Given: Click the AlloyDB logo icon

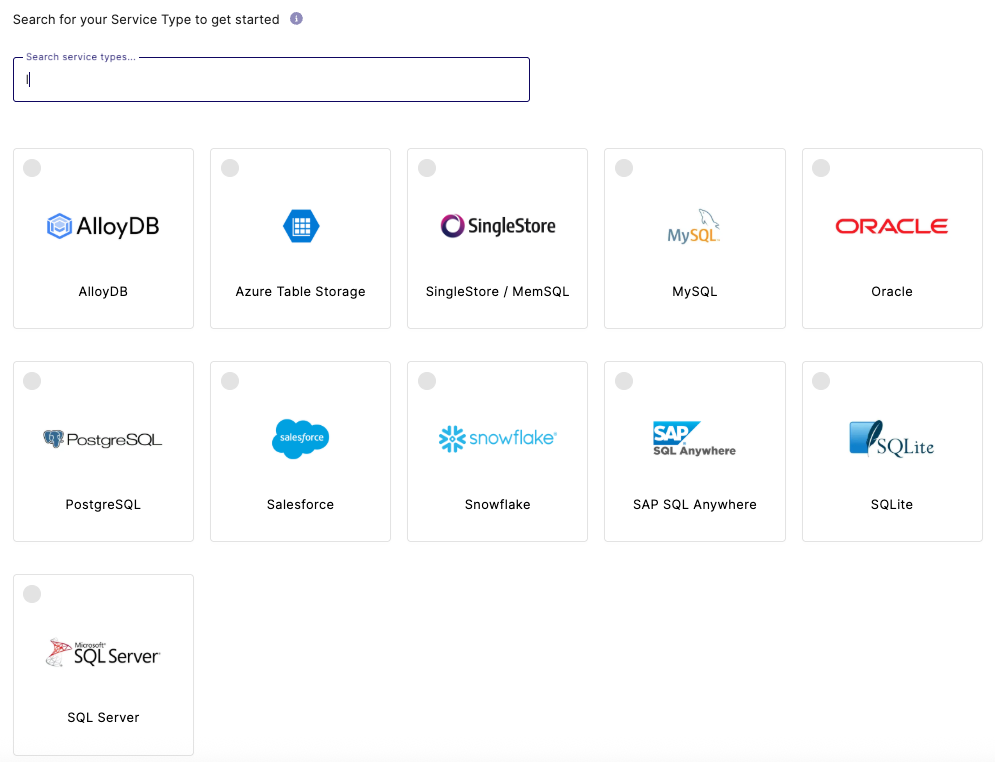Looking at the screenshot, I should (103, 226).
